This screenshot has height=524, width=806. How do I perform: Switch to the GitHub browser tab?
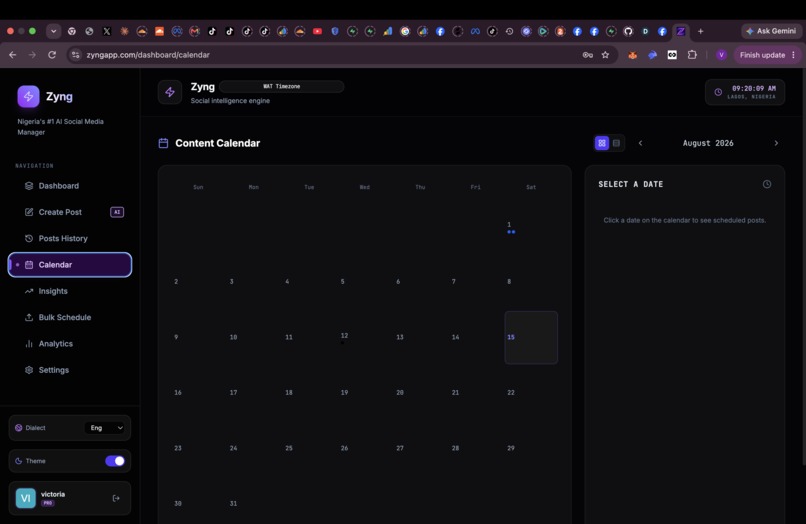[628, 31]
